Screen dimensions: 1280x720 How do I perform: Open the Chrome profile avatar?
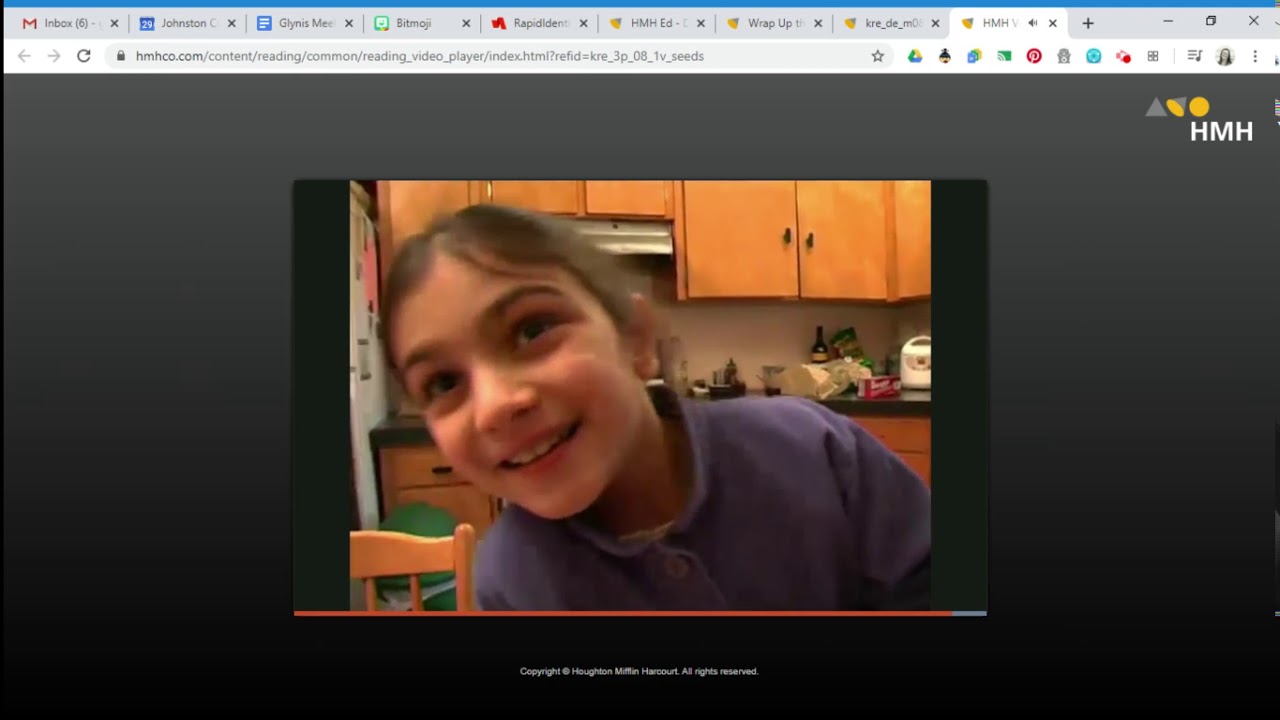coord(1225,56)
